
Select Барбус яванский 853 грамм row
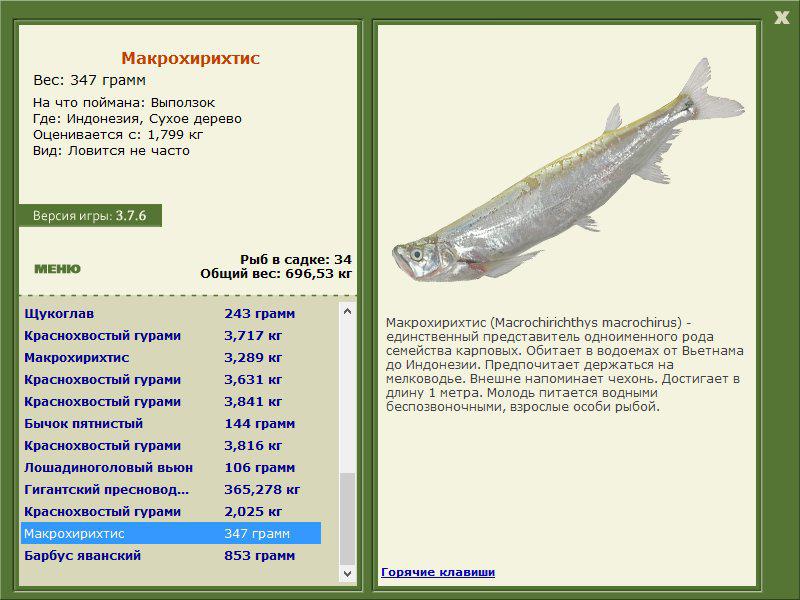coord(171,555)
